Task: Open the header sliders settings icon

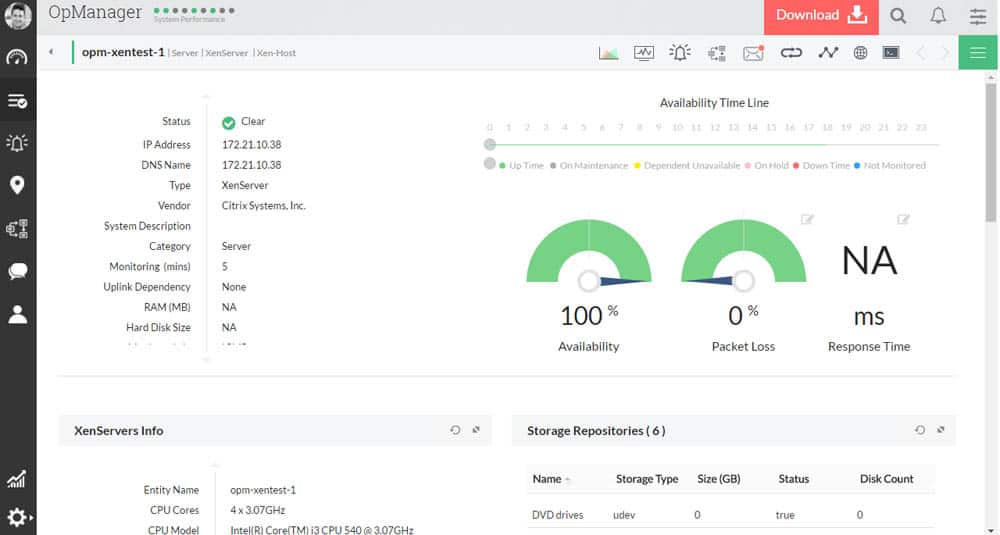Action: [x=978, y=16]
